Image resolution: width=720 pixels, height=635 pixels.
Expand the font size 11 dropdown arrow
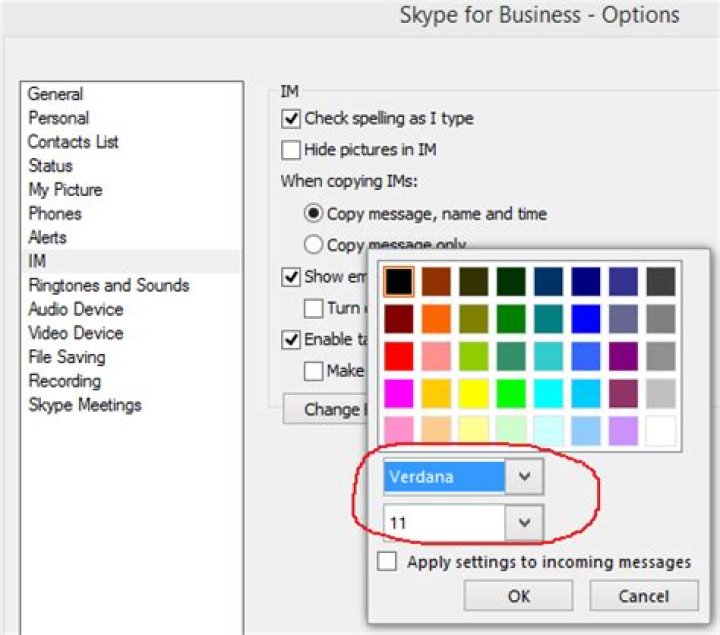(524, 523)
